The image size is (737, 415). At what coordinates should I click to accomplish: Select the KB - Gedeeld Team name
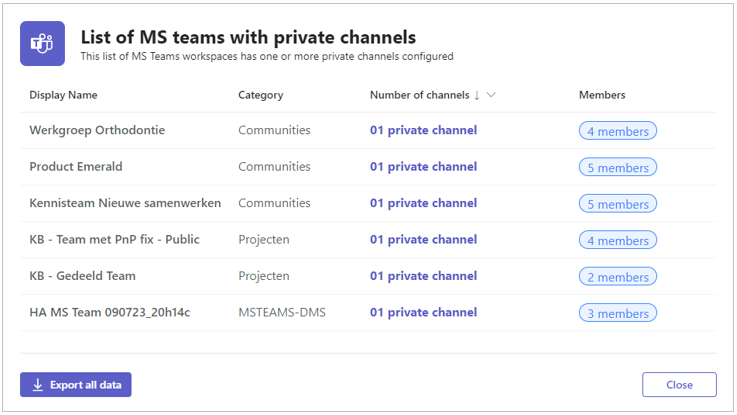[x=82, y=276]
